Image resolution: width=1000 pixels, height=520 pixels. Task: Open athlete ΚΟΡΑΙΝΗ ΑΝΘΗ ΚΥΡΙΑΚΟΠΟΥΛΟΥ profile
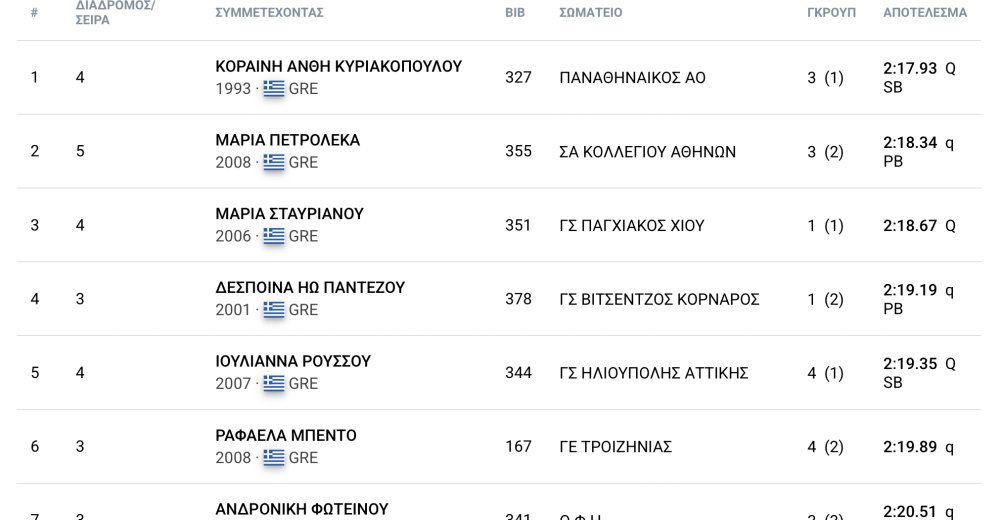point(339,66)
